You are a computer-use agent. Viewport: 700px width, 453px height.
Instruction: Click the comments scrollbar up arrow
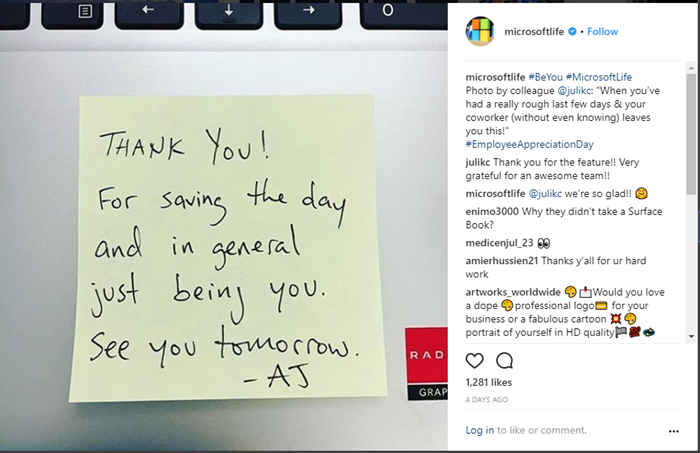[691, 68]
